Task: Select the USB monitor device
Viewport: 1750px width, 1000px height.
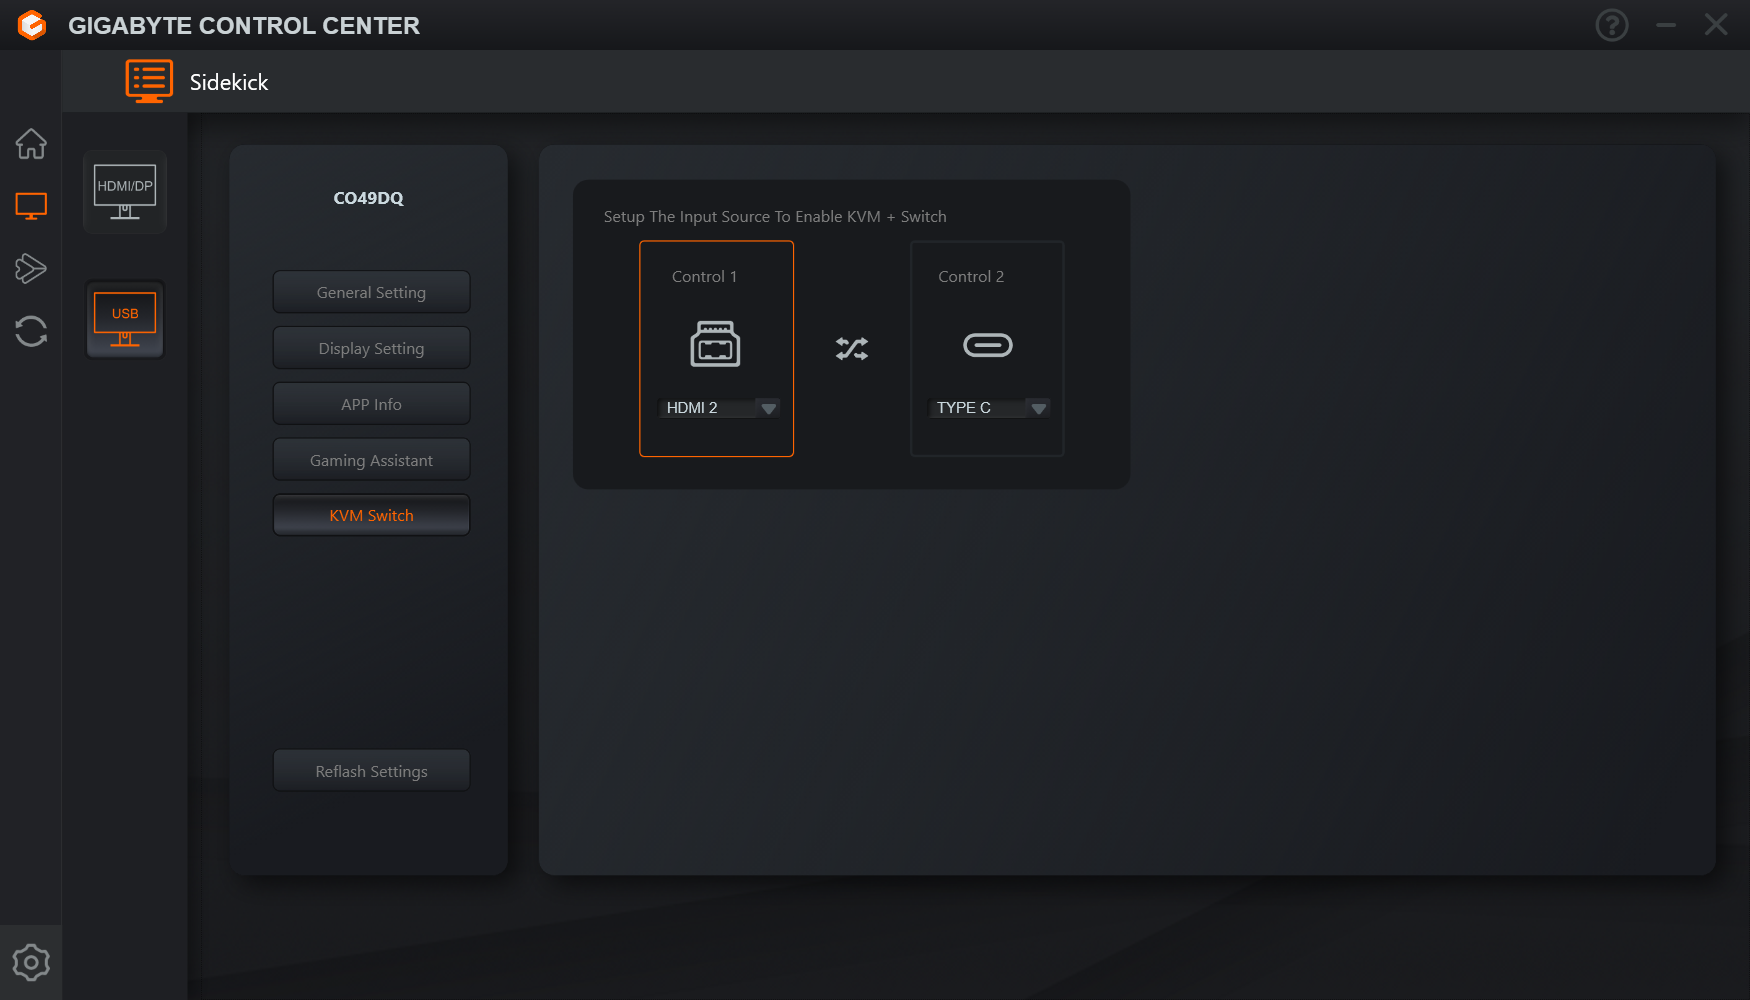Action: [125, 319]
